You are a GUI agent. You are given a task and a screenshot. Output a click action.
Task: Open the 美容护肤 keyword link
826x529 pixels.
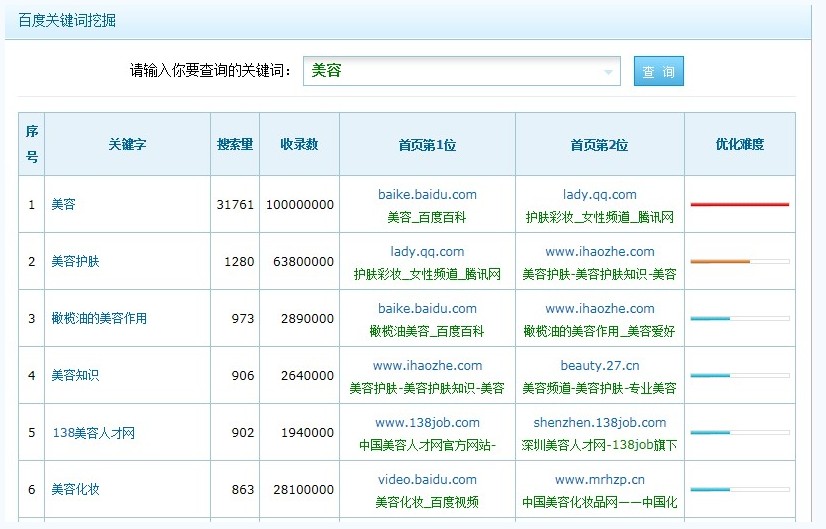click(76, 262)
